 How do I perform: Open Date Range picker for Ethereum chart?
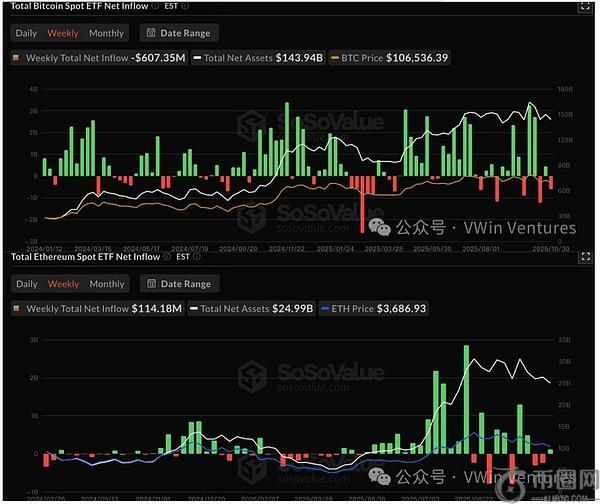(x=175, y=284)
